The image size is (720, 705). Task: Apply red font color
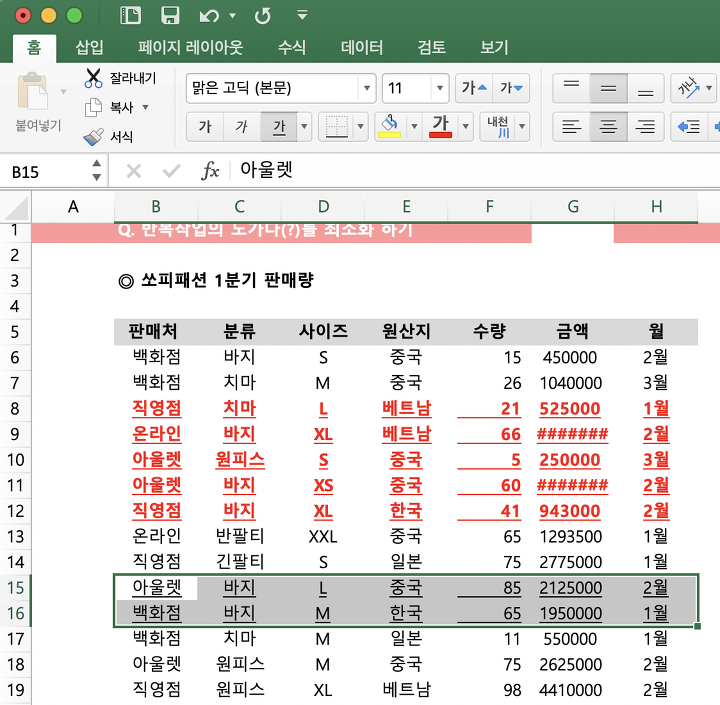(x=440, y=126)
